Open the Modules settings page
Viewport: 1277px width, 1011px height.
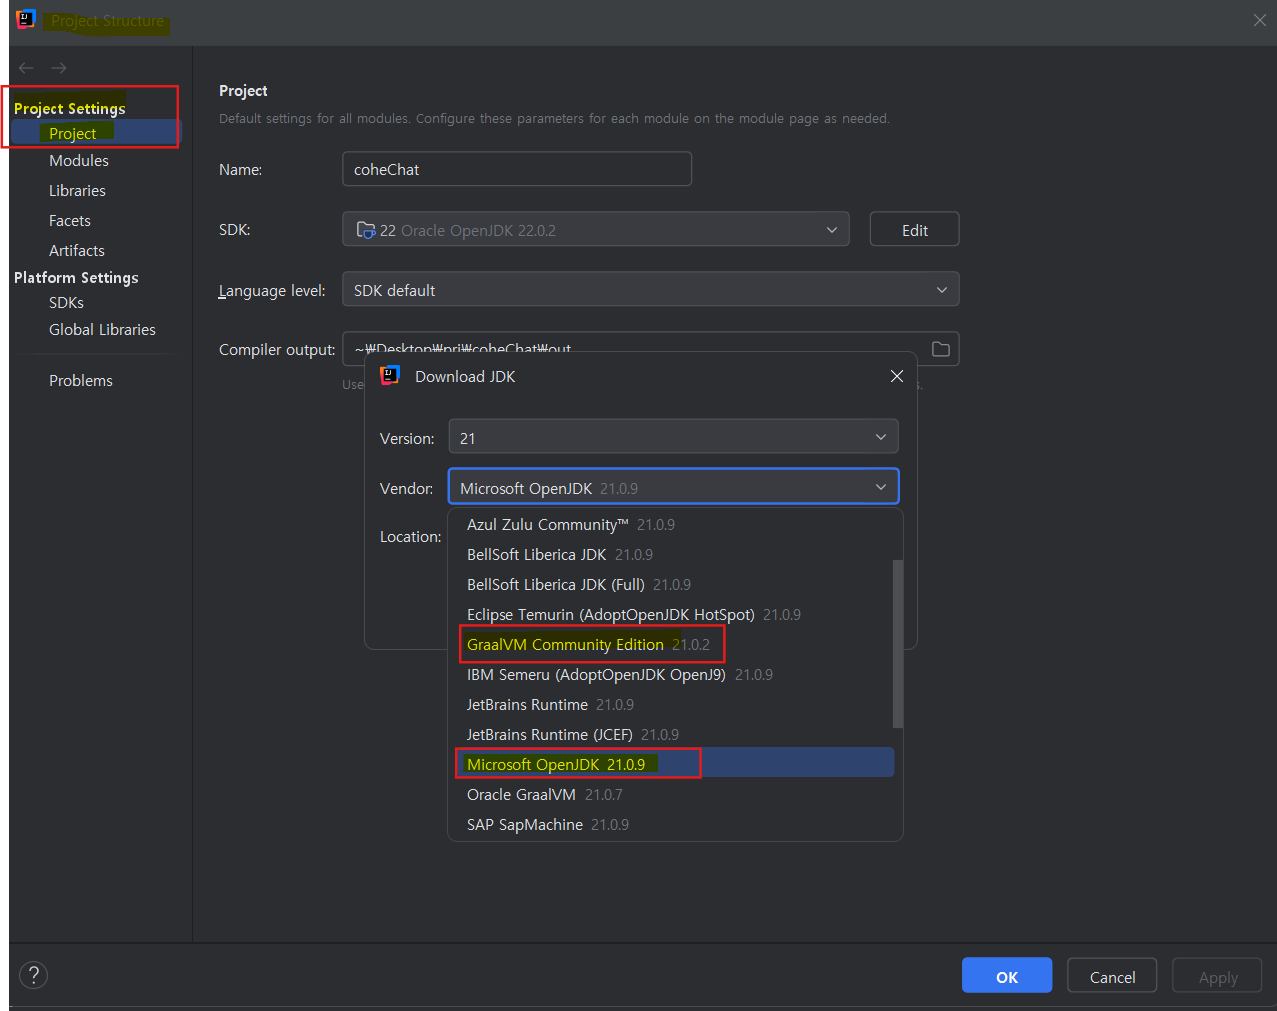(x=79, y=161)
